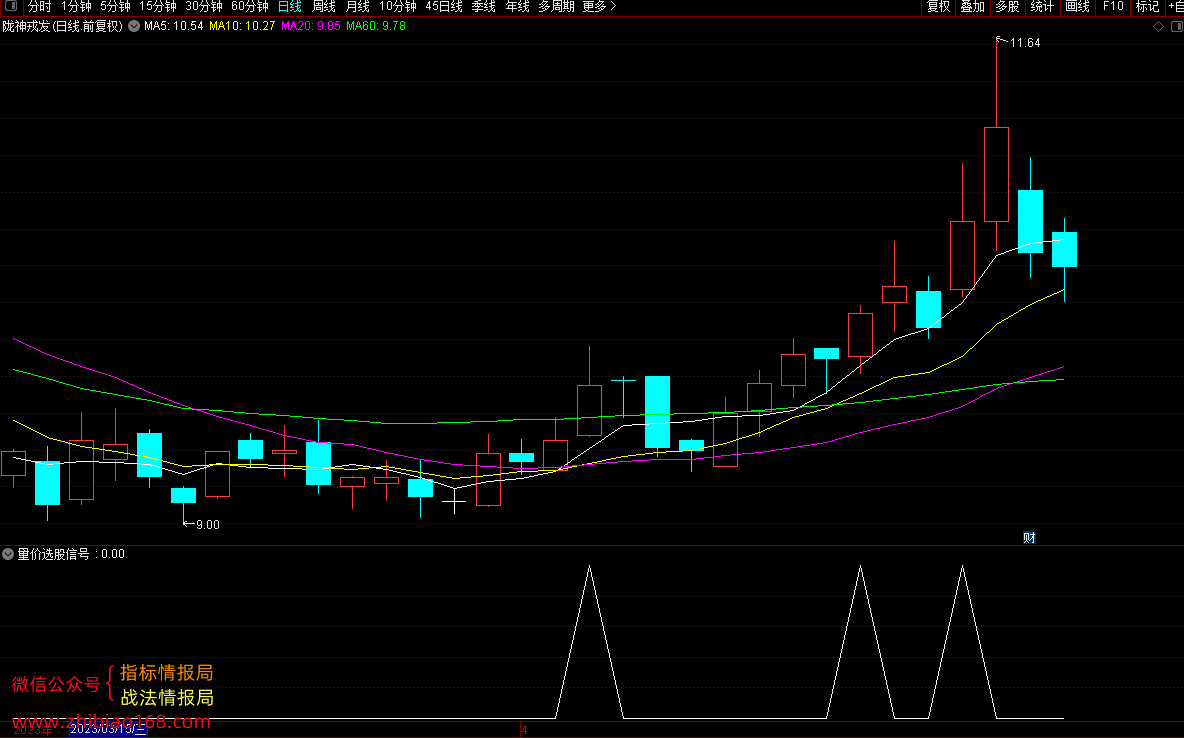Click the white cross doji candle near the low
Viewport: 1184px width, 738px height.
point(454,500)
